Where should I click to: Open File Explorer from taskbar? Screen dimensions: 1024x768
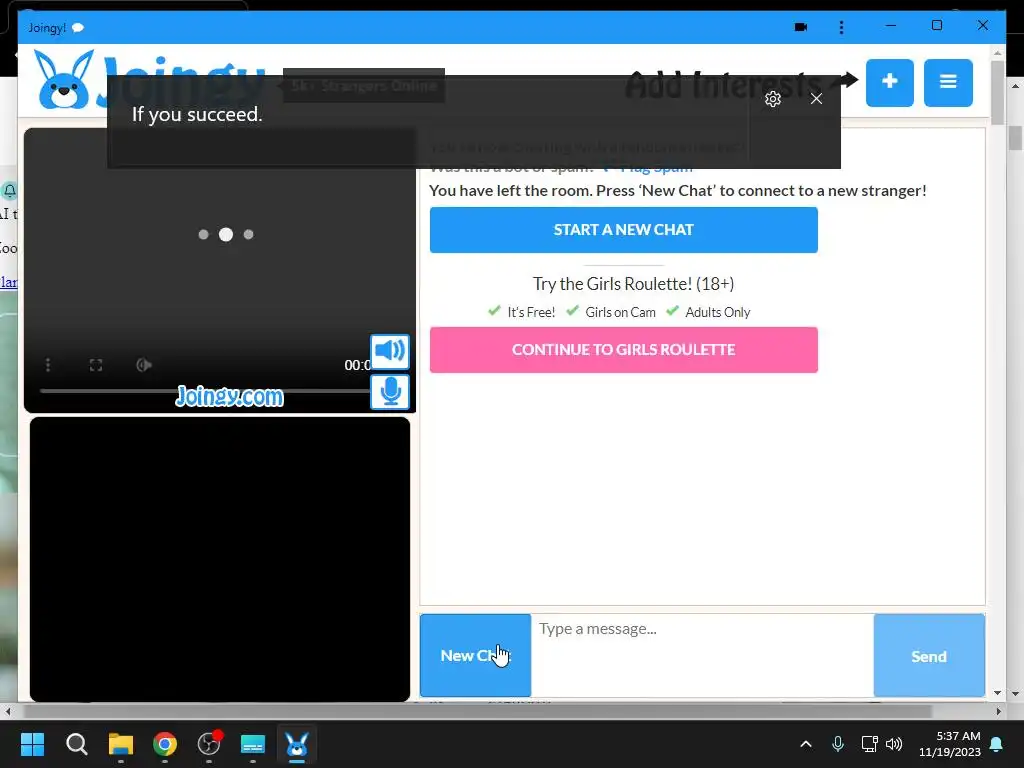(x=121, y=744)
